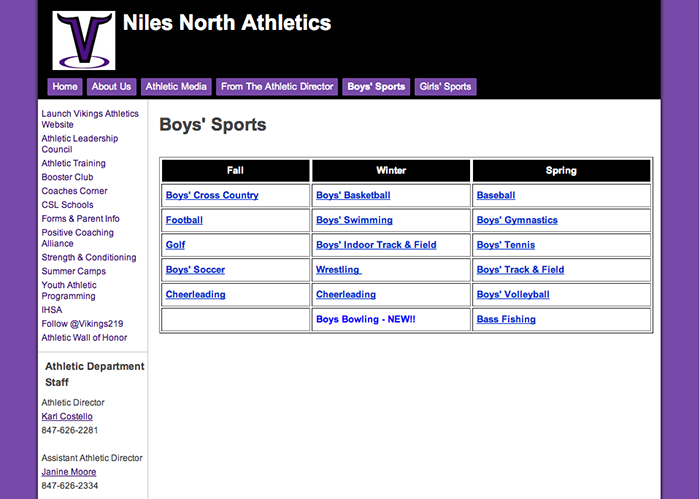Select Athletic Media in navigation bar
700x499 pixels.
176,87
